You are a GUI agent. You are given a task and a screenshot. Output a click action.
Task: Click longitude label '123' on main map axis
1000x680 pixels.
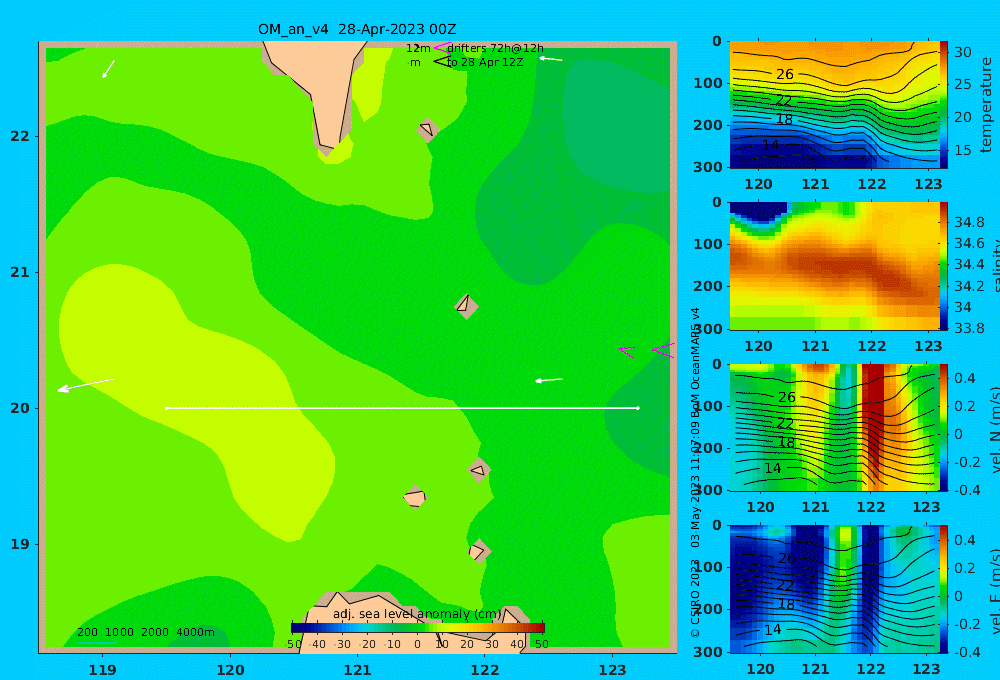coord(612,670)
